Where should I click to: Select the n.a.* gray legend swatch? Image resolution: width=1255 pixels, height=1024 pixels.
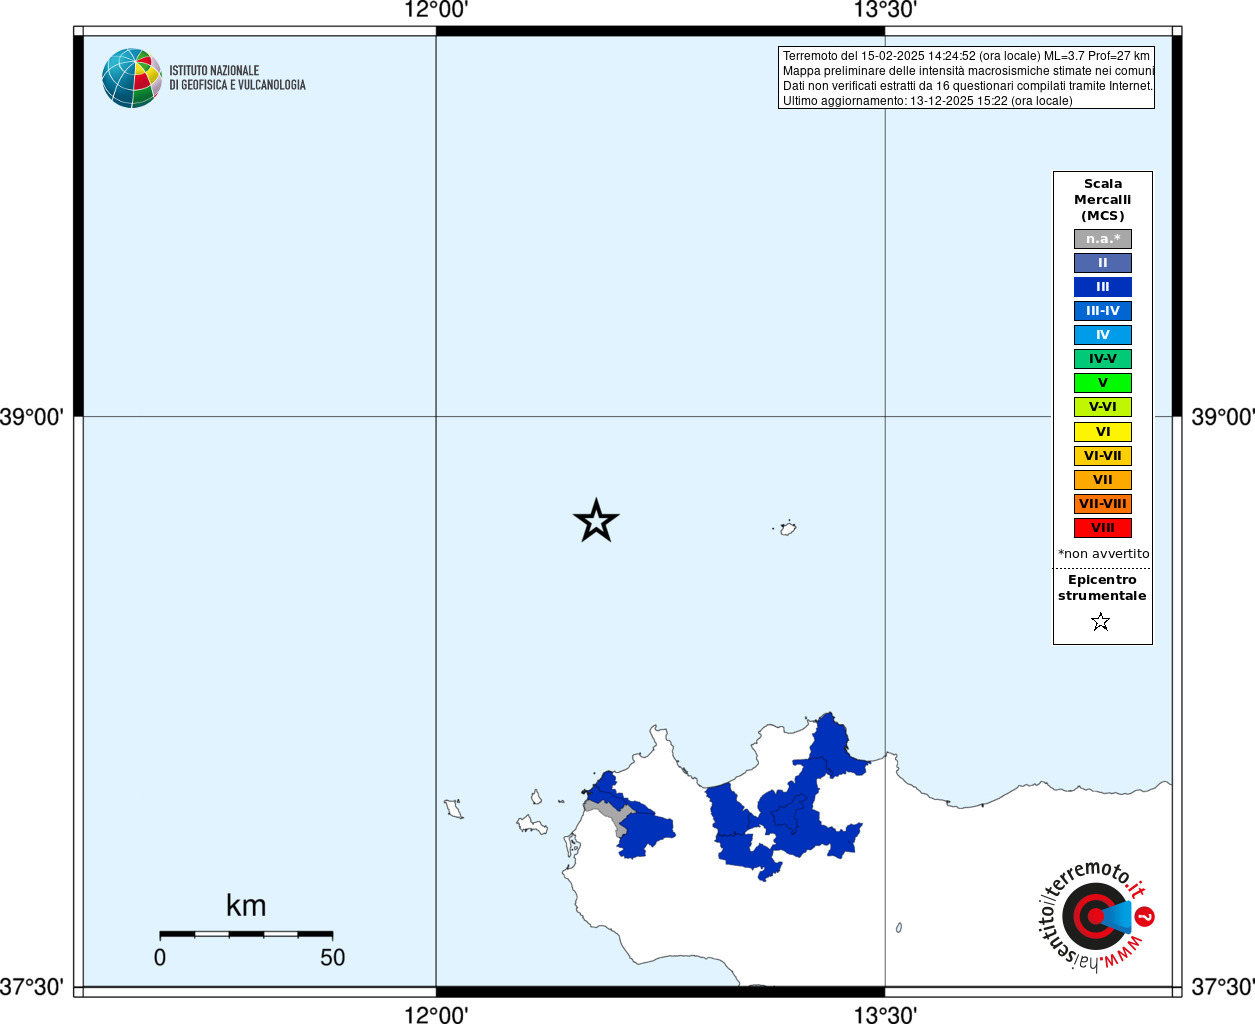(x=1103, y=239)
